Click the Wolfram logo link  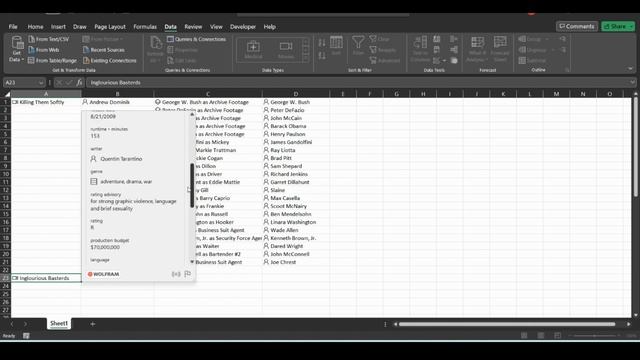(103, 274)
